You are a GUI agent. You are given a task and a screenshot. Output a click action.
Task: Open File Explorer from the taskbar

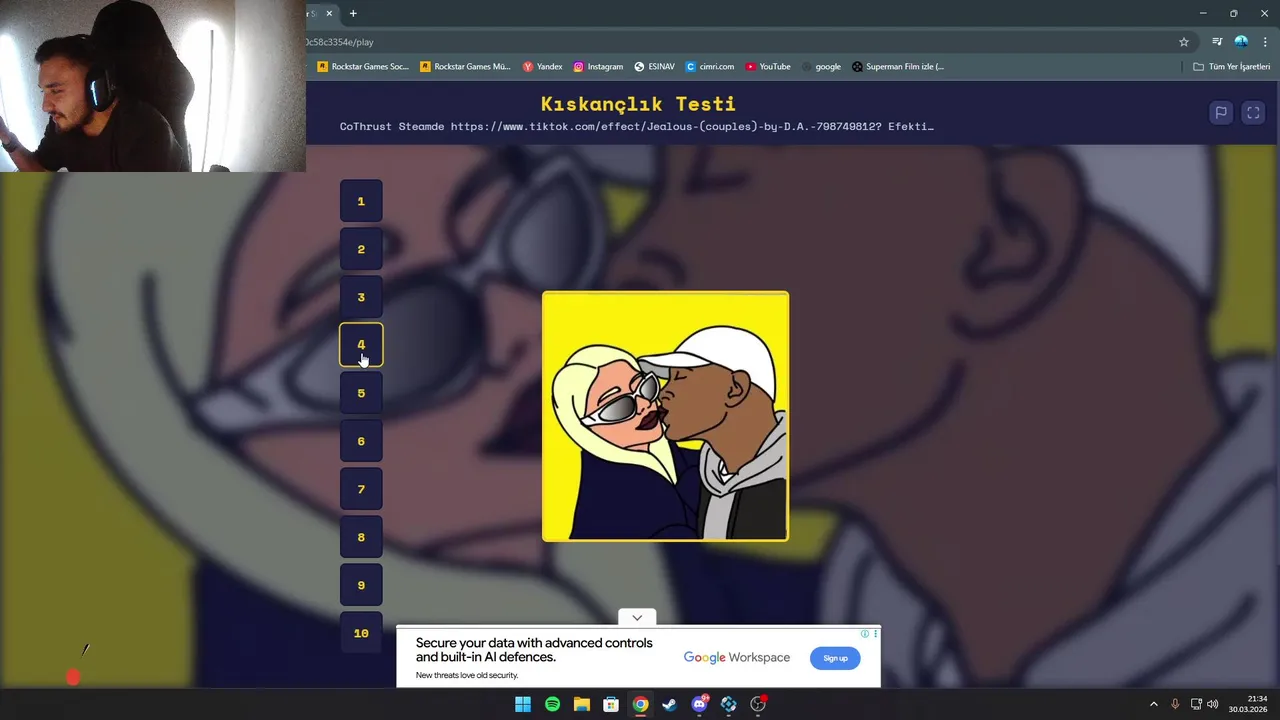582,704
